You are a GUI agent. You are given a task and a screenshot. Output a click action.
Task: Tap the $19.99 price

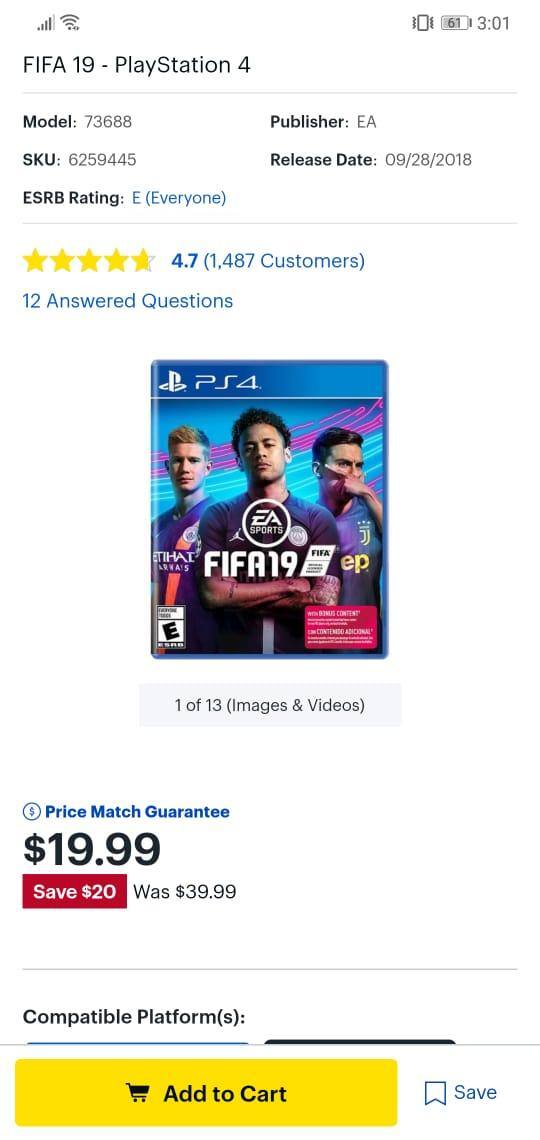(92, 848)
